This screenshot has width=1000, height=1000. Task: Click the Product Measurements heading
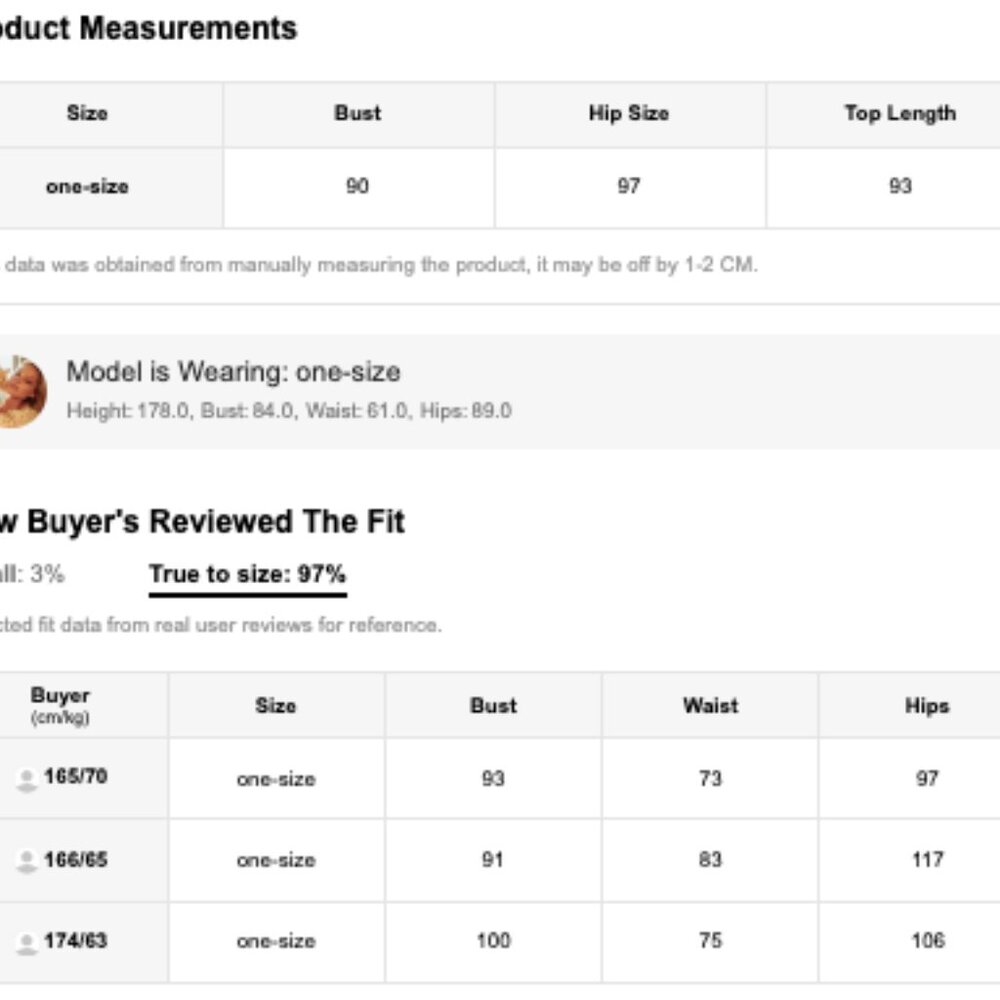149,28
